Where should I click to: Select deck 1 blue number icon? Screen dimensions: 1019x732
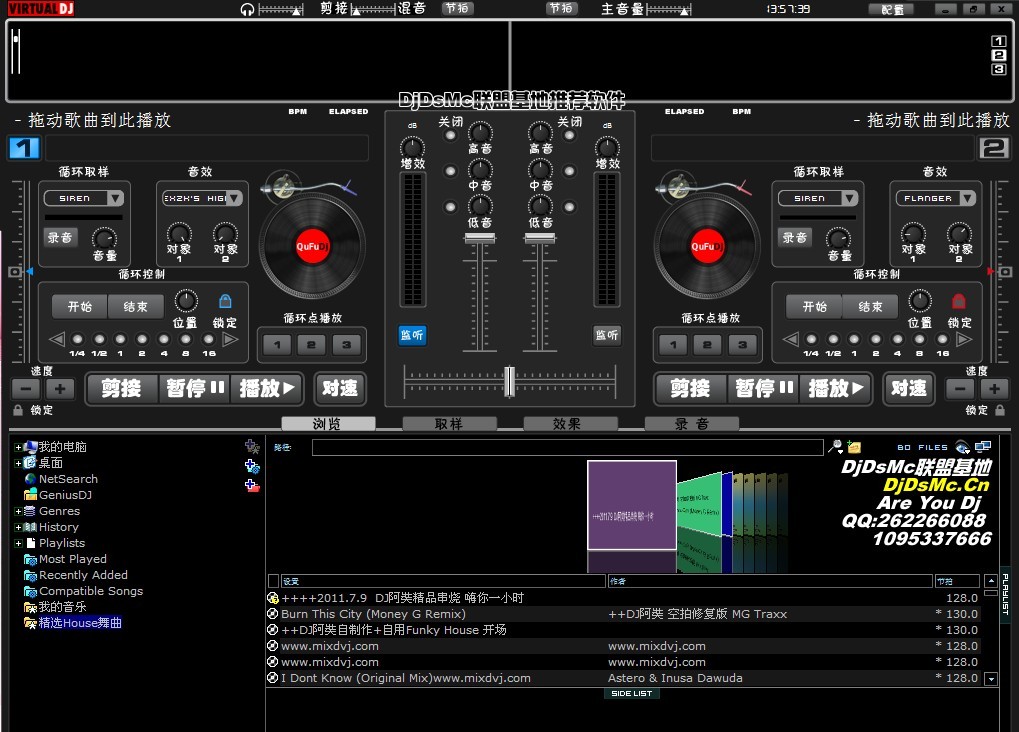pos(24,149)
